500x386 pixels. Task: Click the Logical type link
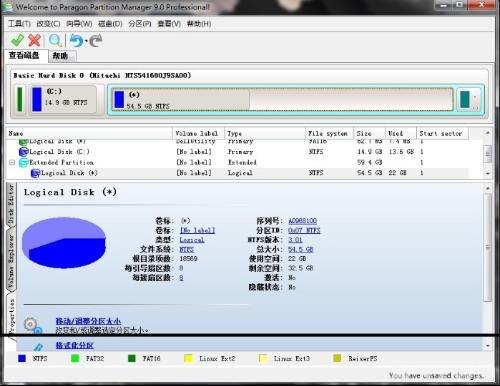(x=192, y=240)
